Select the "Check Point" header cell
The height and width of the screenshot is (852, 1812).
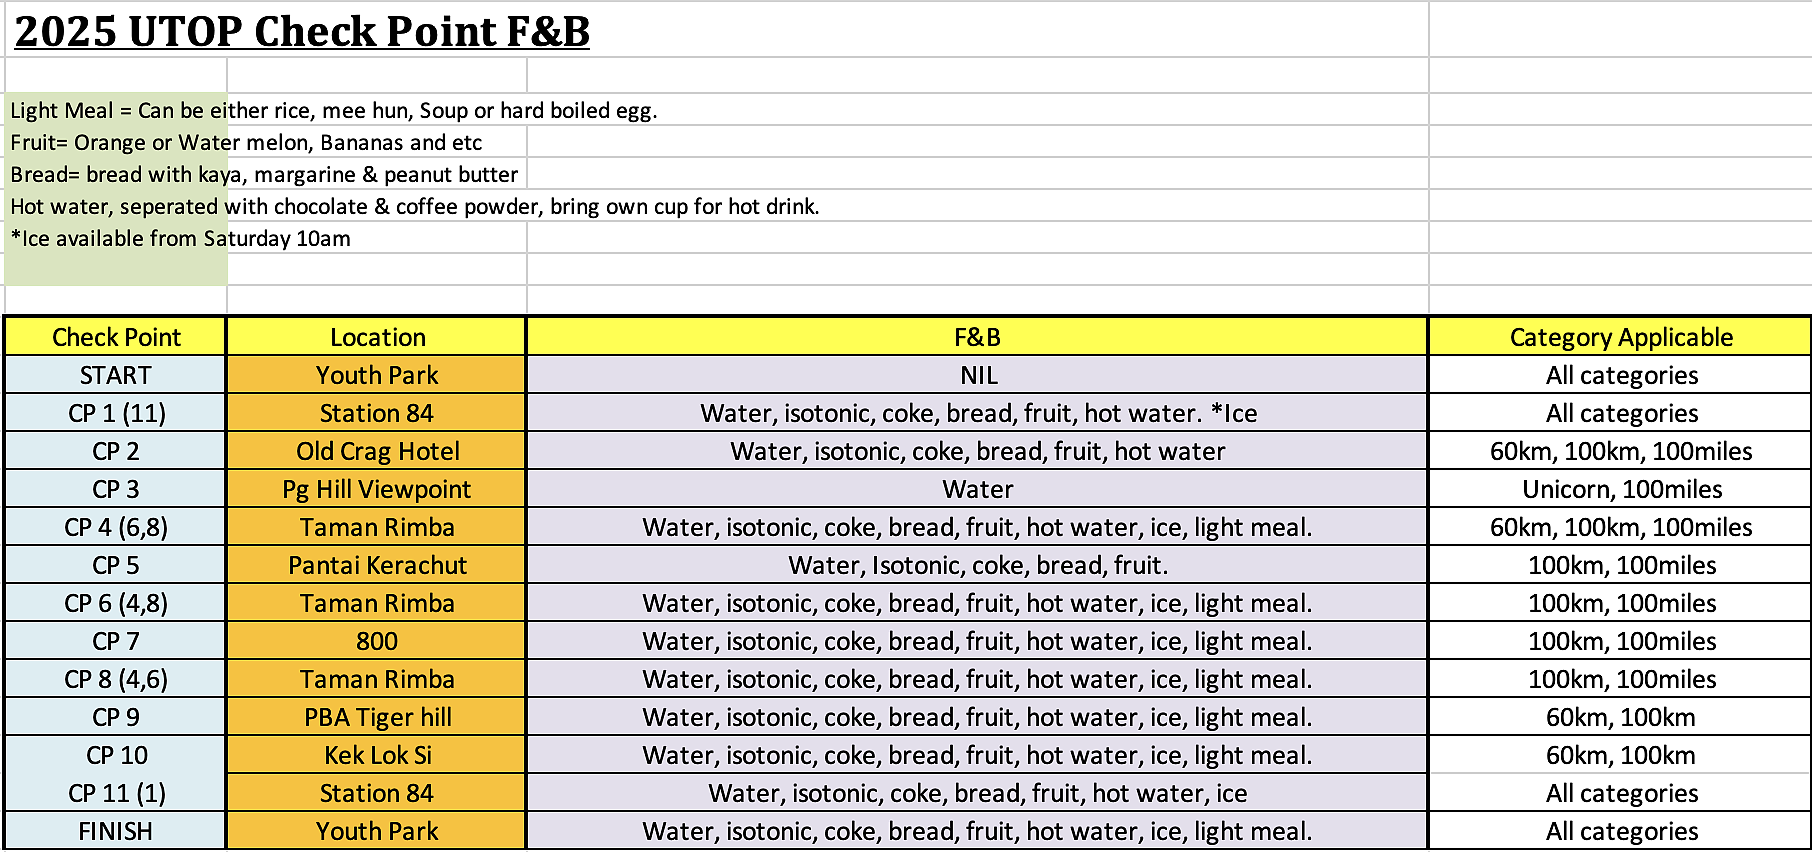(x=116, y=337)
